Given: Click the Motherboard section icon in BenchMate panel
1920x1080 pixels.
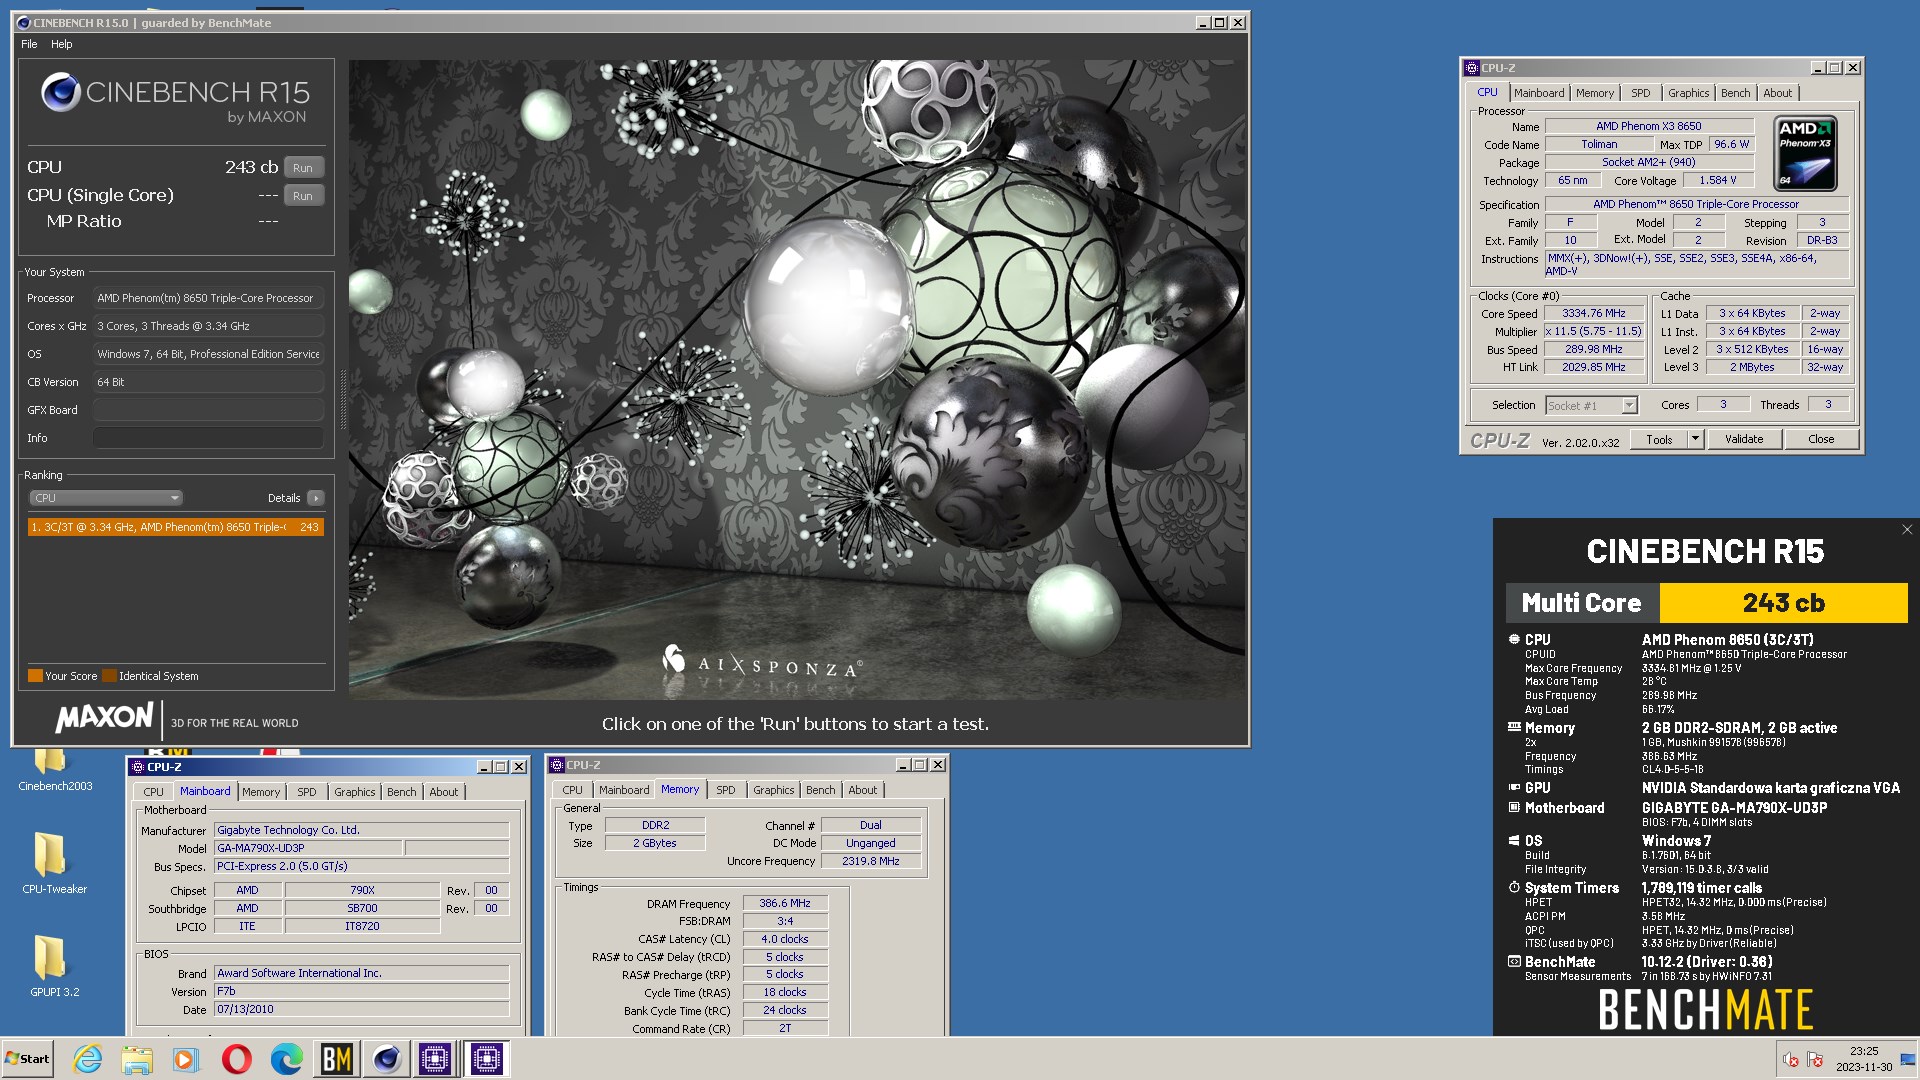Looking at the screenshot, I should tap(1514, 807).
